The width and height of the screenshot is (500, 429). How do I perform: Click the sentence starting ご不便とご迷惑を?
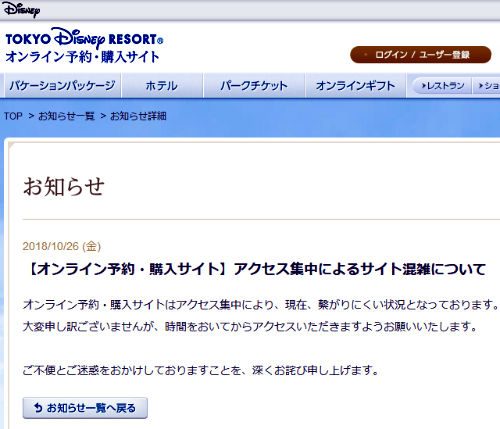pyautogui.click(x=201, y=370)
